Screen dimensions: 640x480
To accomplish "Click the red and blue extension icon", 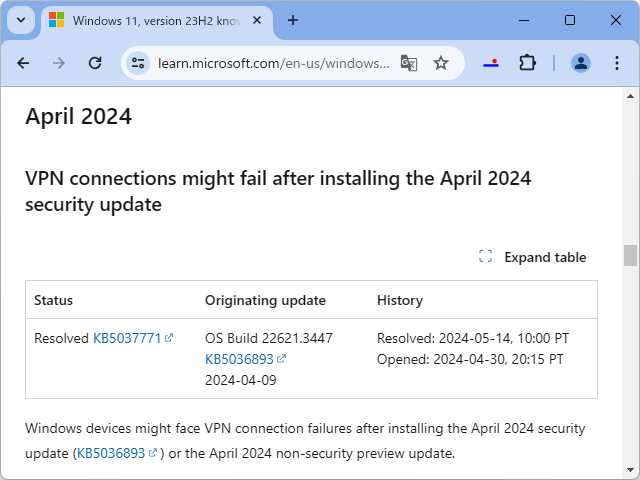I will point(491,63).
